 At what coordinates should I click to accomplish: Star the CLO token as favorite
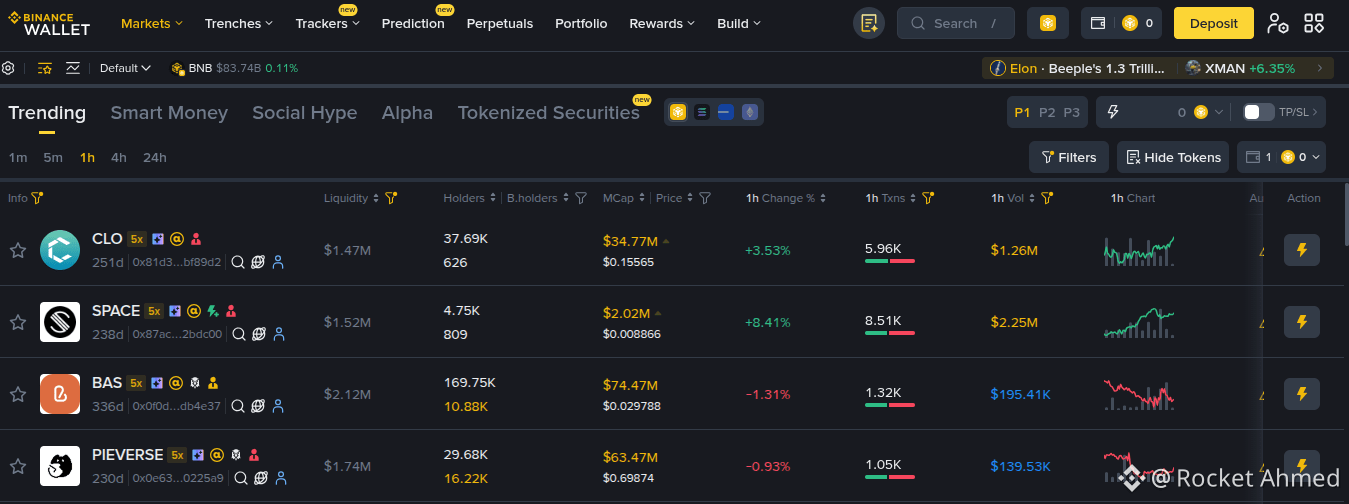pyautogui.click(x=17, y=250)
